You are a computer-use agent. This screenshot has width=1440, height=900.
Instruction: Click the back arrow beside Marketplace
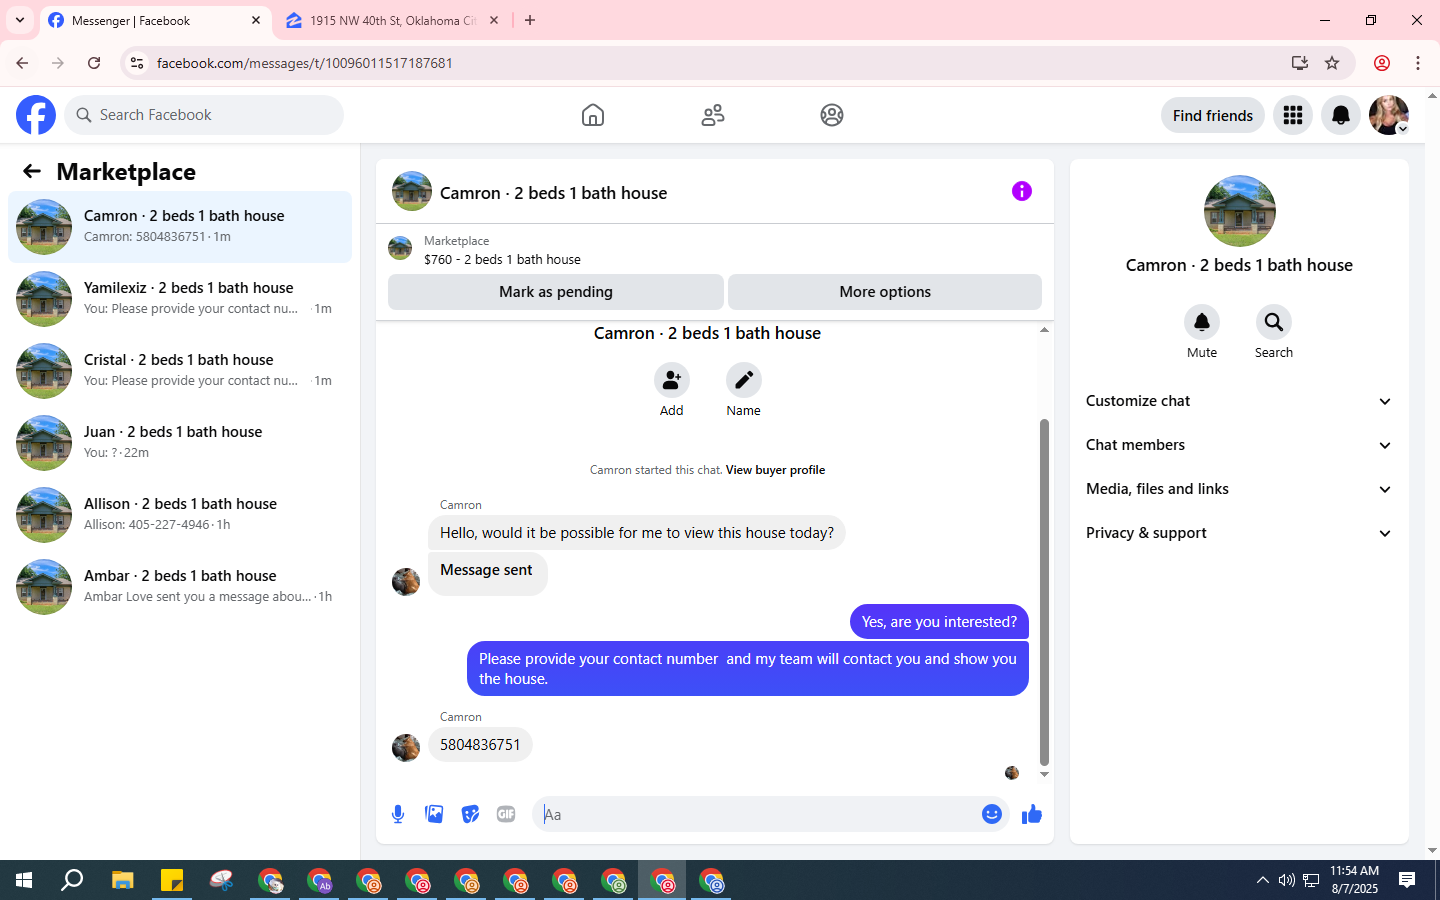(x=32, y=172)
